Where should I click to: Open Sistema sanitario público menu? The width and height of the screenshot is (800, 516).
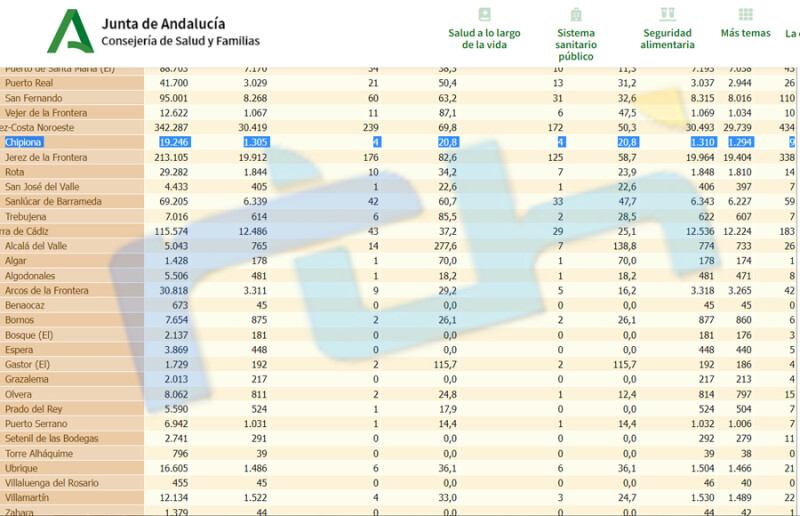tap(576, 45)
